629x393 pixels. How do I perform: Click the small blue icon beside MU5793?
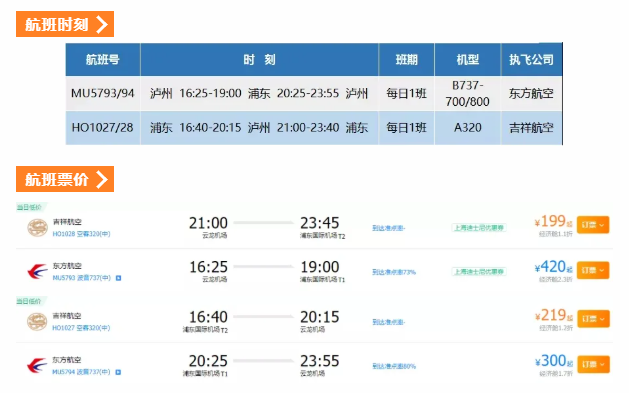(x=118, y=278)
